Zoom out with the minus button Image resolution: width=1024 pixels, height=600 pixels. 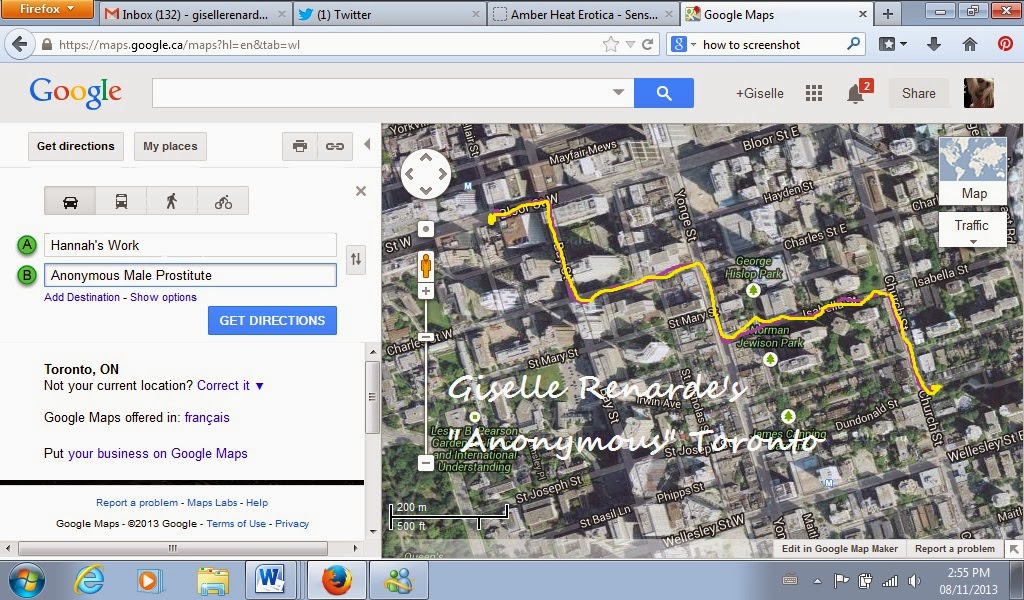point(426,463)
